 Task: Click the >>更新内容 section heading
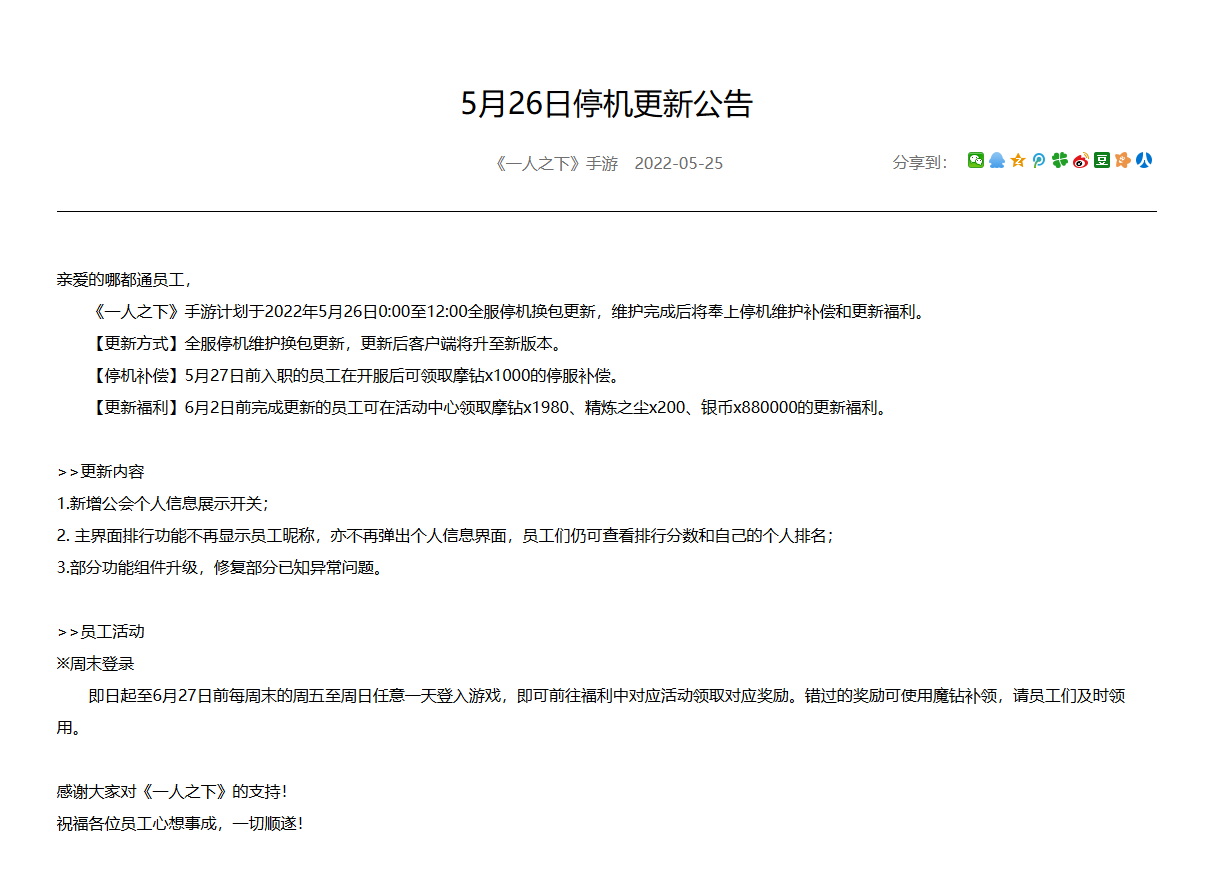pos(101,472)
